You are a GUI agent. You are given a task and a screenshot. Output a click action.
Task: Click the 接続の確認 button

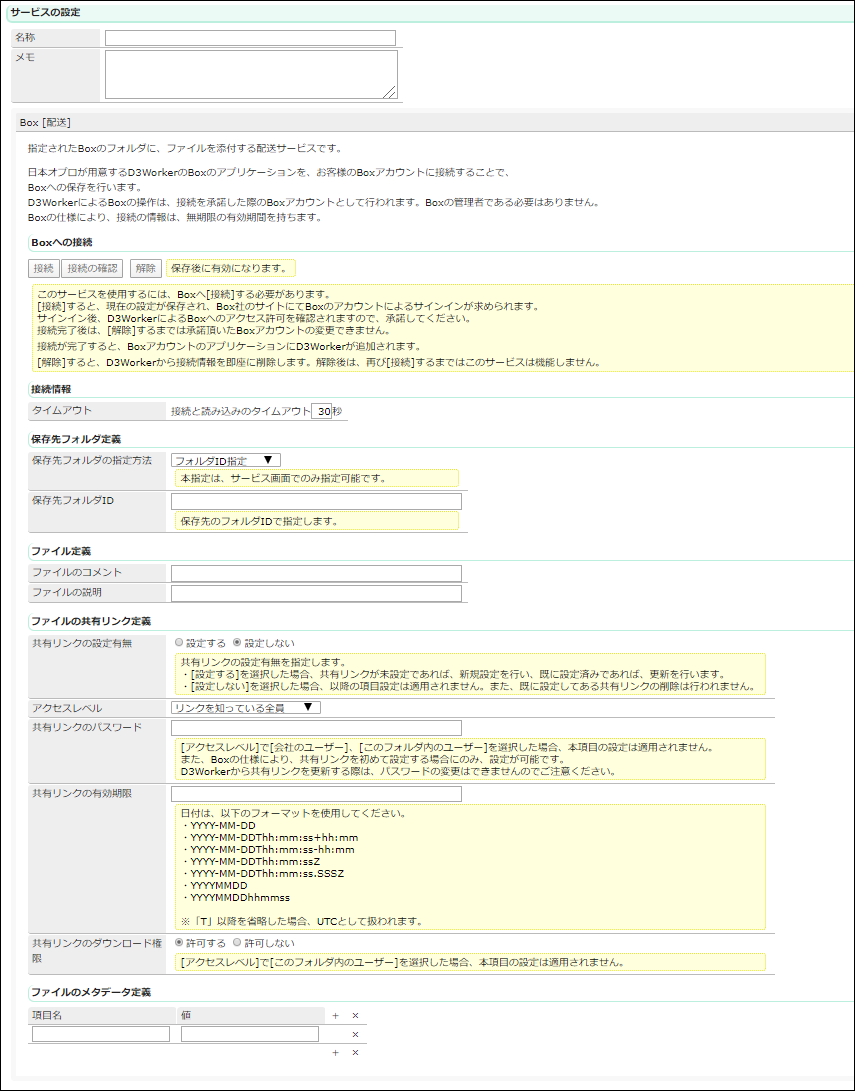point(92,268)
